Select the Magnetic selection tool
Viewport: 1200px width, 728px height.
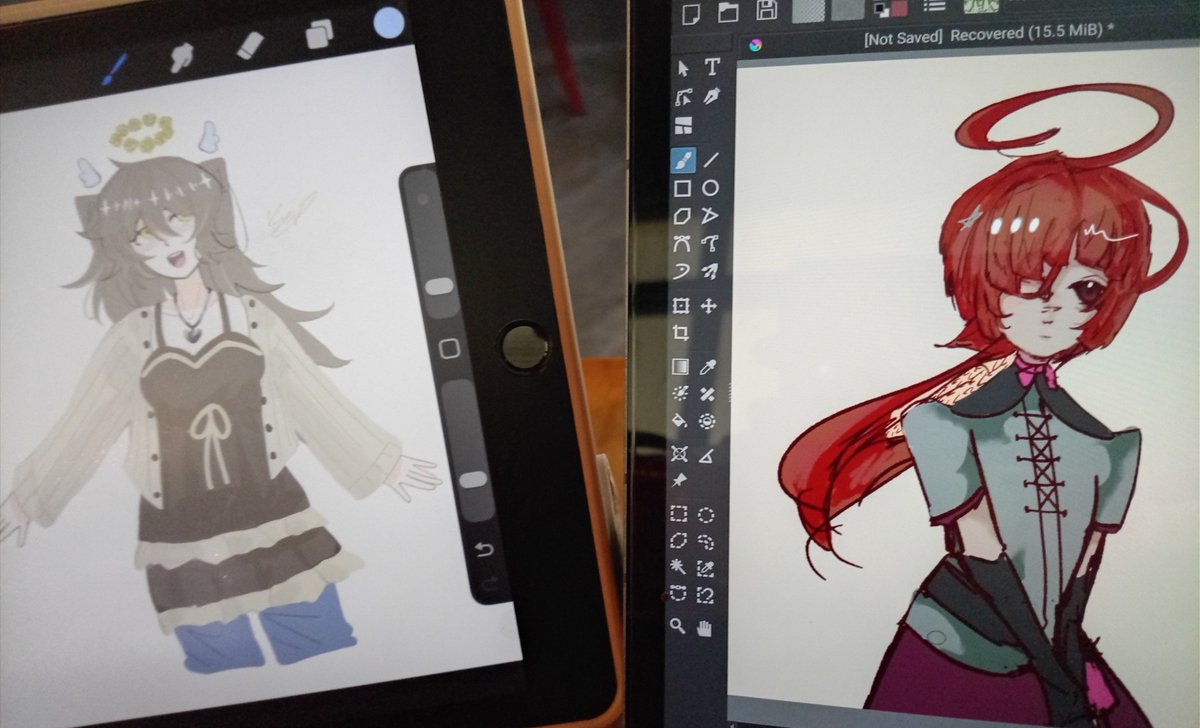click(706, 593)
